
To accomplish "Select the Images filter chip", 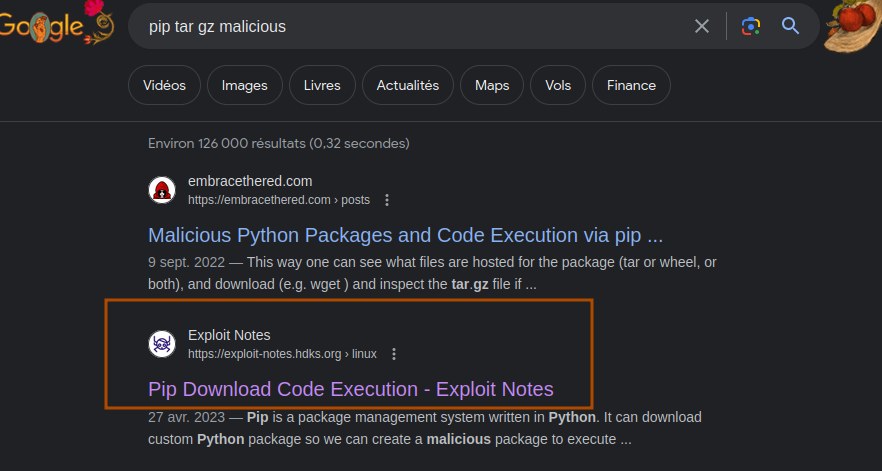I will coord(244,85).
